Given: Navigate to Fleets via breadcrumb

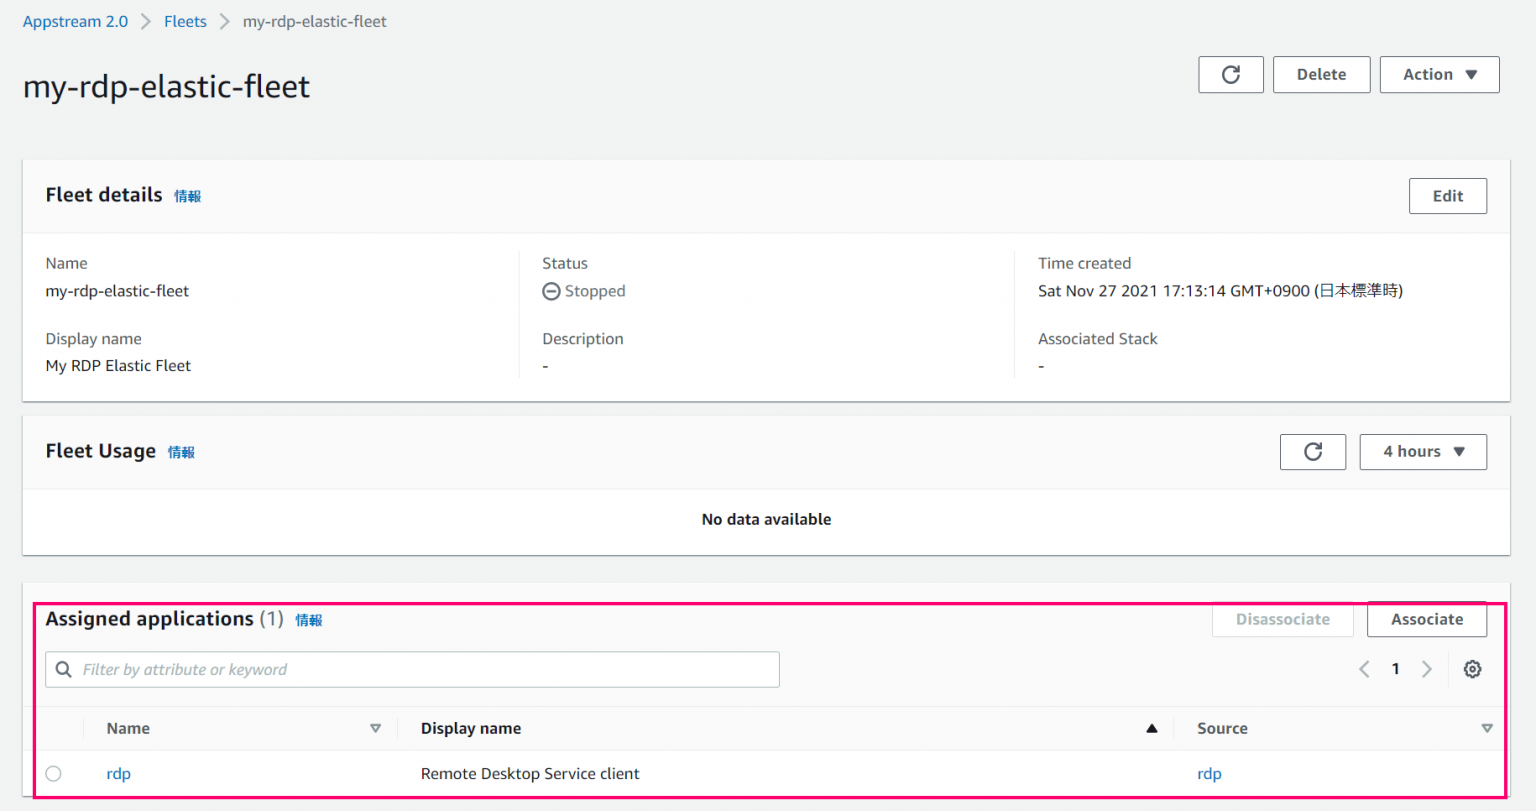Looking at the screenshot, I should tap(185, 20).
